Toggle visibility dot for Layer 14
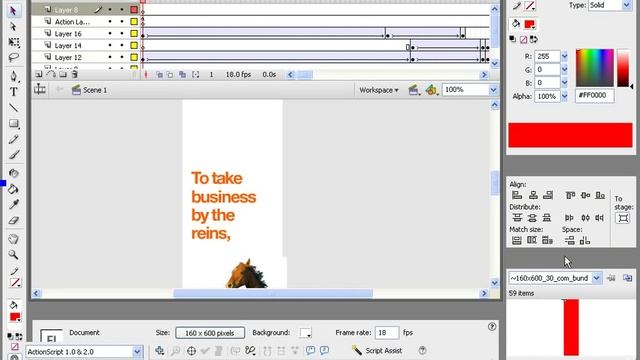The height and width of the screenshot is (360, 640). pos(110,45)
